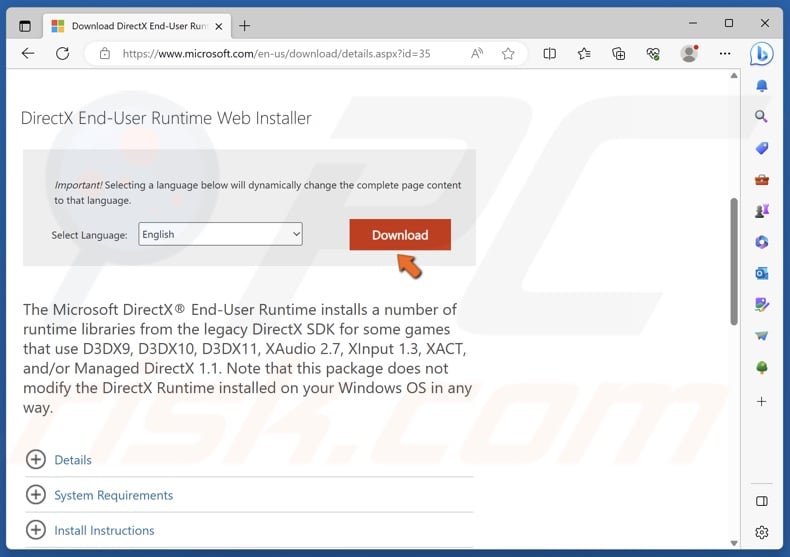
Task: Click the Details link text
Action: pos(73,460)
